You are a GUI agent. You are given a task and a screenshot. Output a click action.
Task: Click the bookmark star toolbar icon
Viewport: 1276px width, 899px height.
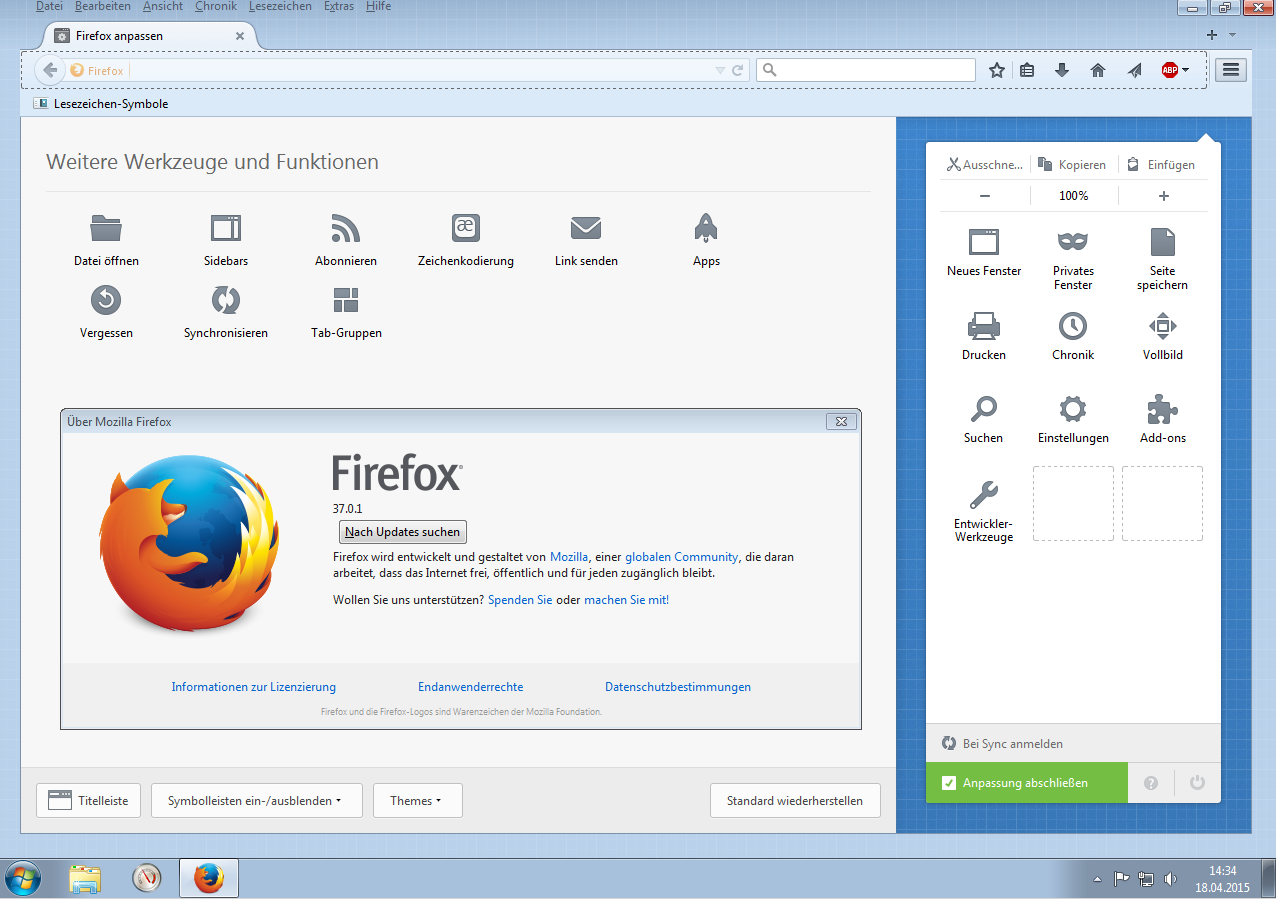click(x=997, y=70)
